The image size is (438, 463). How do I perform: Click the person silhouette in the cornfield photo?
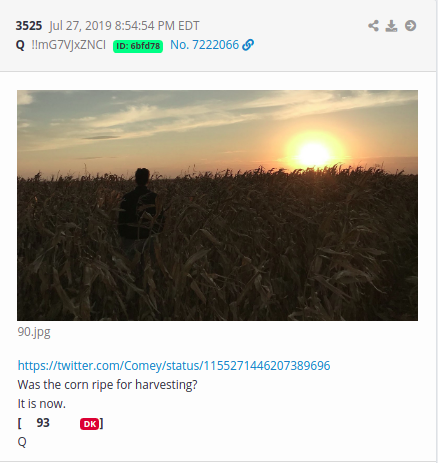[x=140, y=207]
